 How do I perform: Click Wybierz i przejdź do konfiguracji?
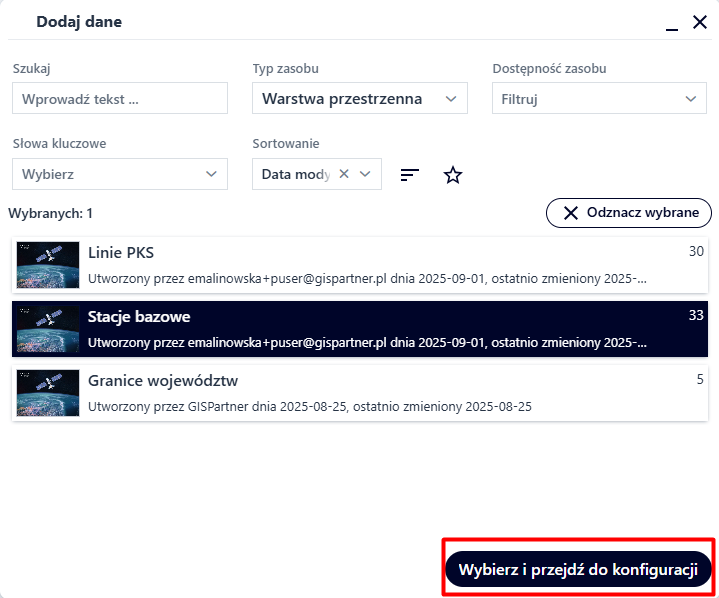coord(578,569)
